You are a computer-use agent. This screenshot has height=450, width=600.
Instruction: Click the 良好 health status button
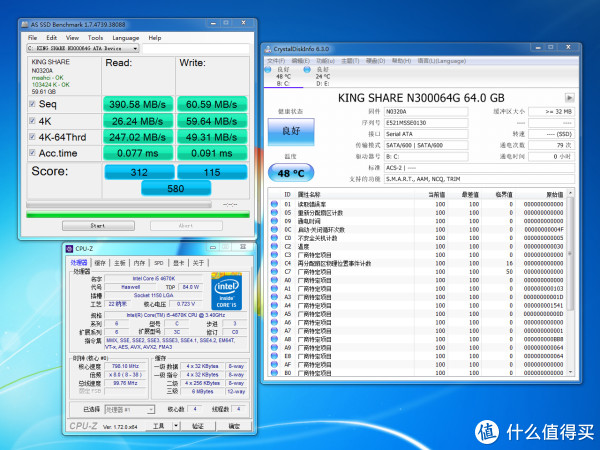point(291,131)
